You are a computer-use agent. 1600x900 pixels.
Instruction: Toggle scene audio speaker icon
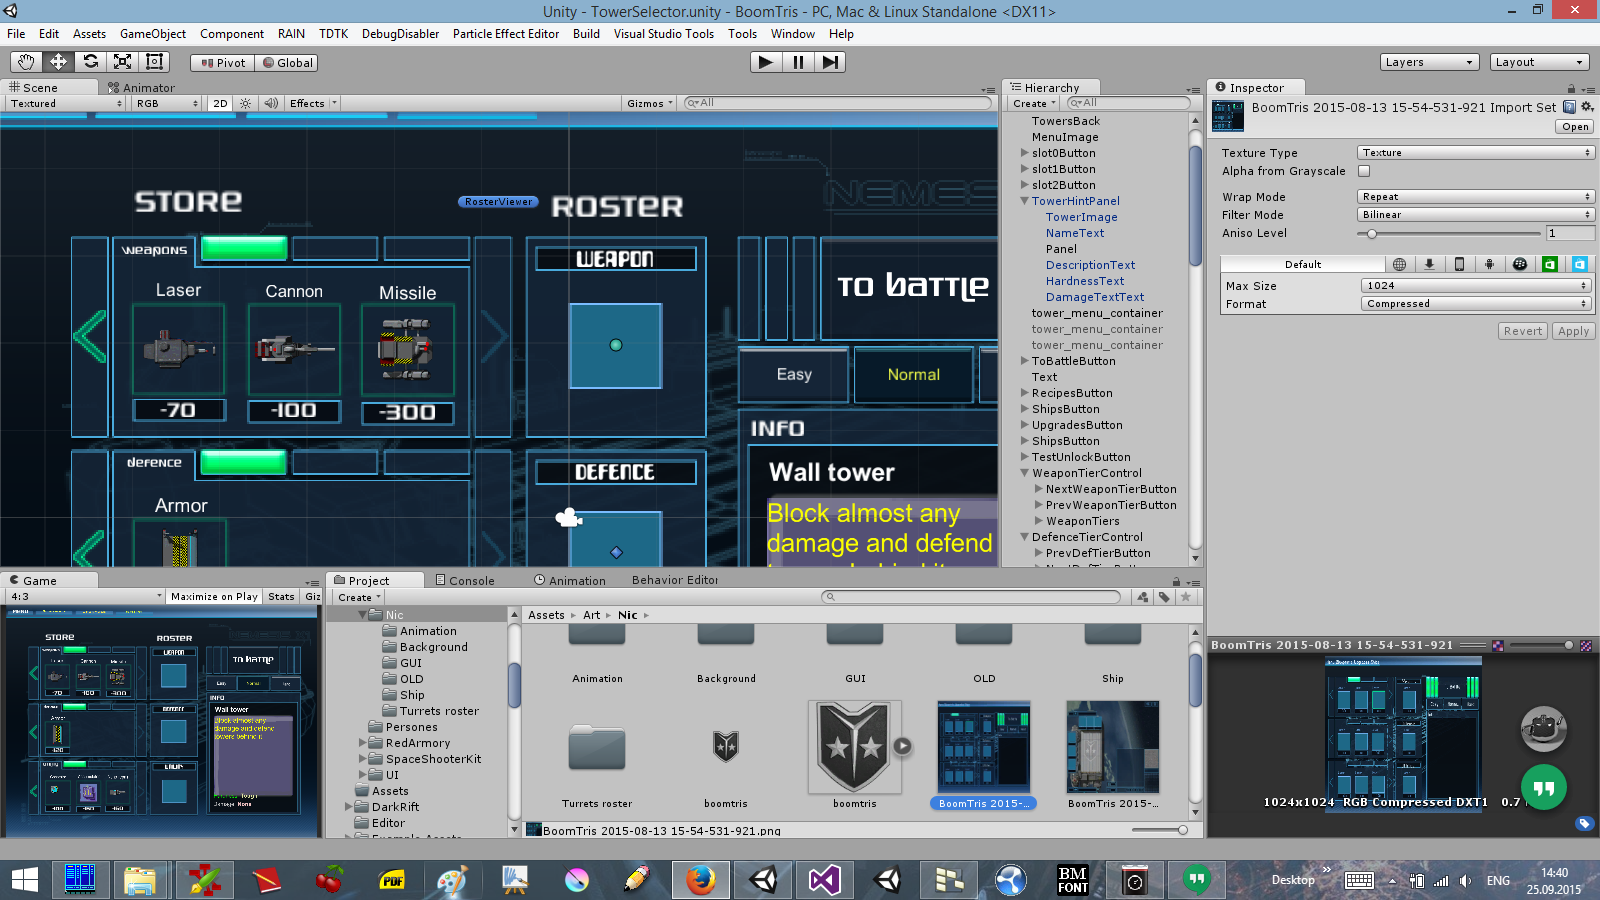pyautogui.click(x=270, y=103)
